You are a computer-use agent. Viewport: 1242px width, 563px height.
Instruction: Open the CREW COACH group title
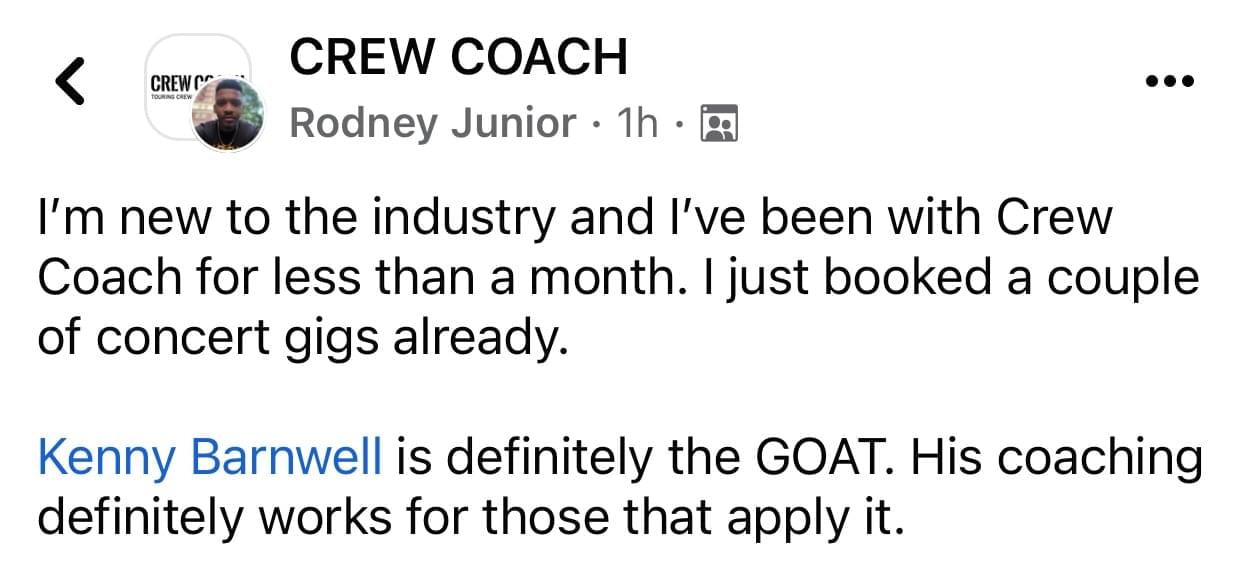pos(458,56)
